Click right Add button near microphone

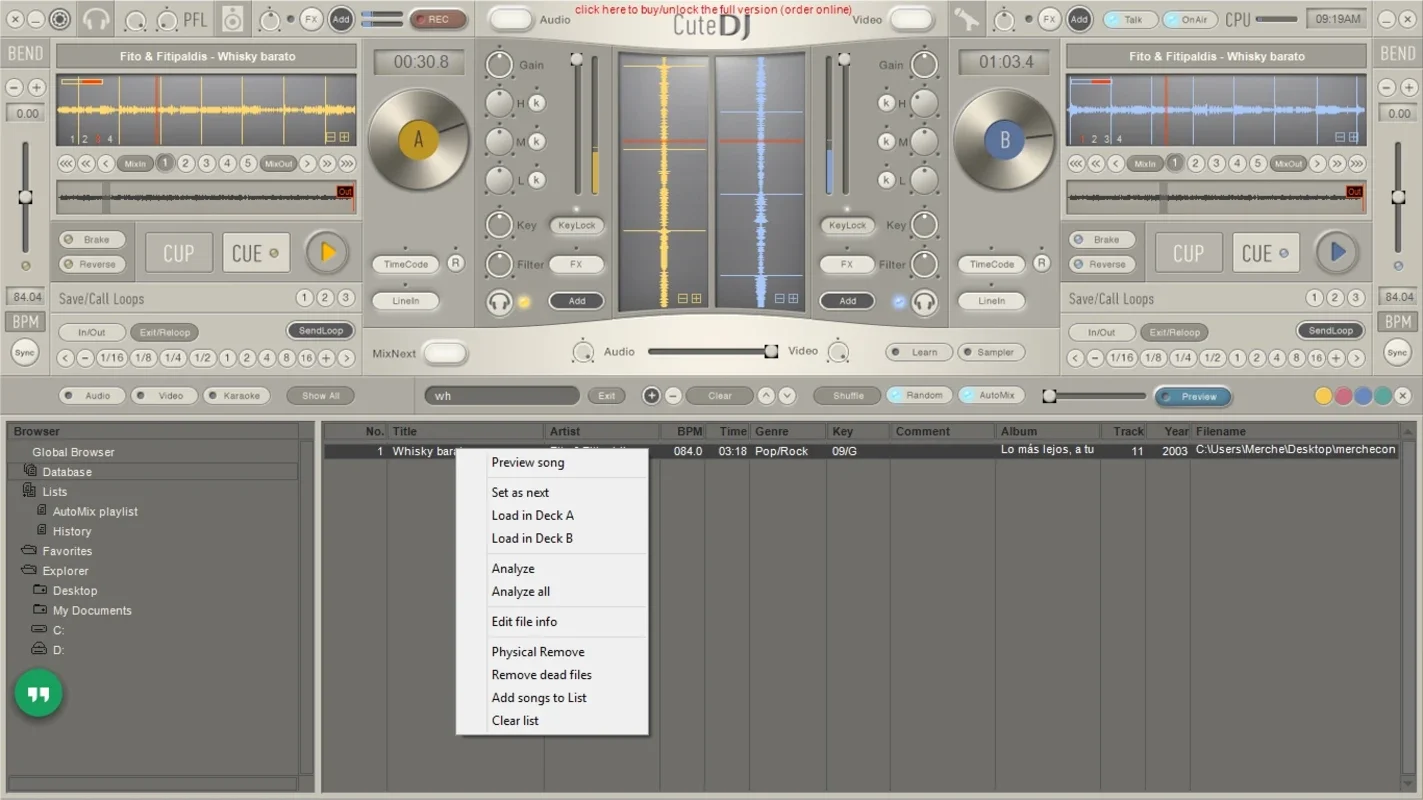(x=1079, y=19)
